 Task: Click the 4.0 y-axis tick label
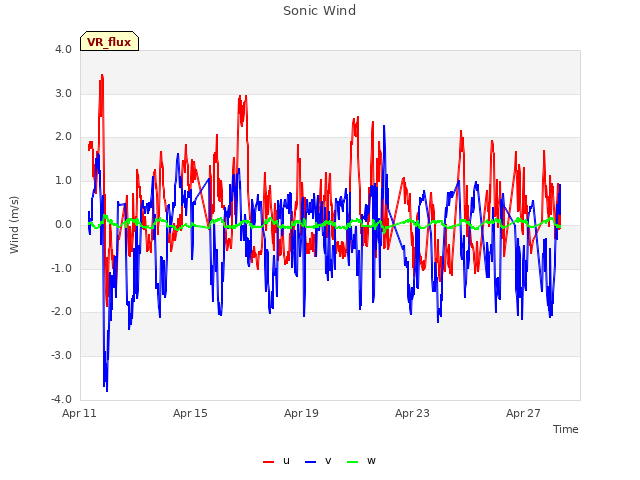pyautogui.click(x=63, y=49)
